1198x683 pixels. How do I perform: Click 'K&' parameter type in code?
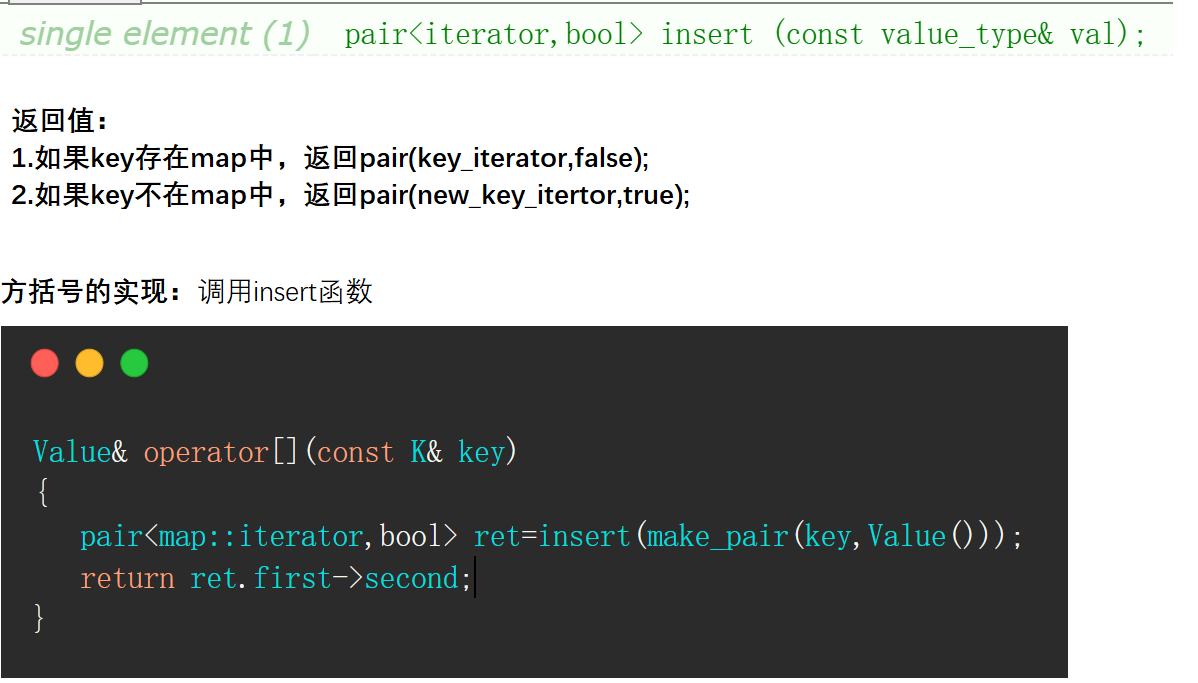426,452
